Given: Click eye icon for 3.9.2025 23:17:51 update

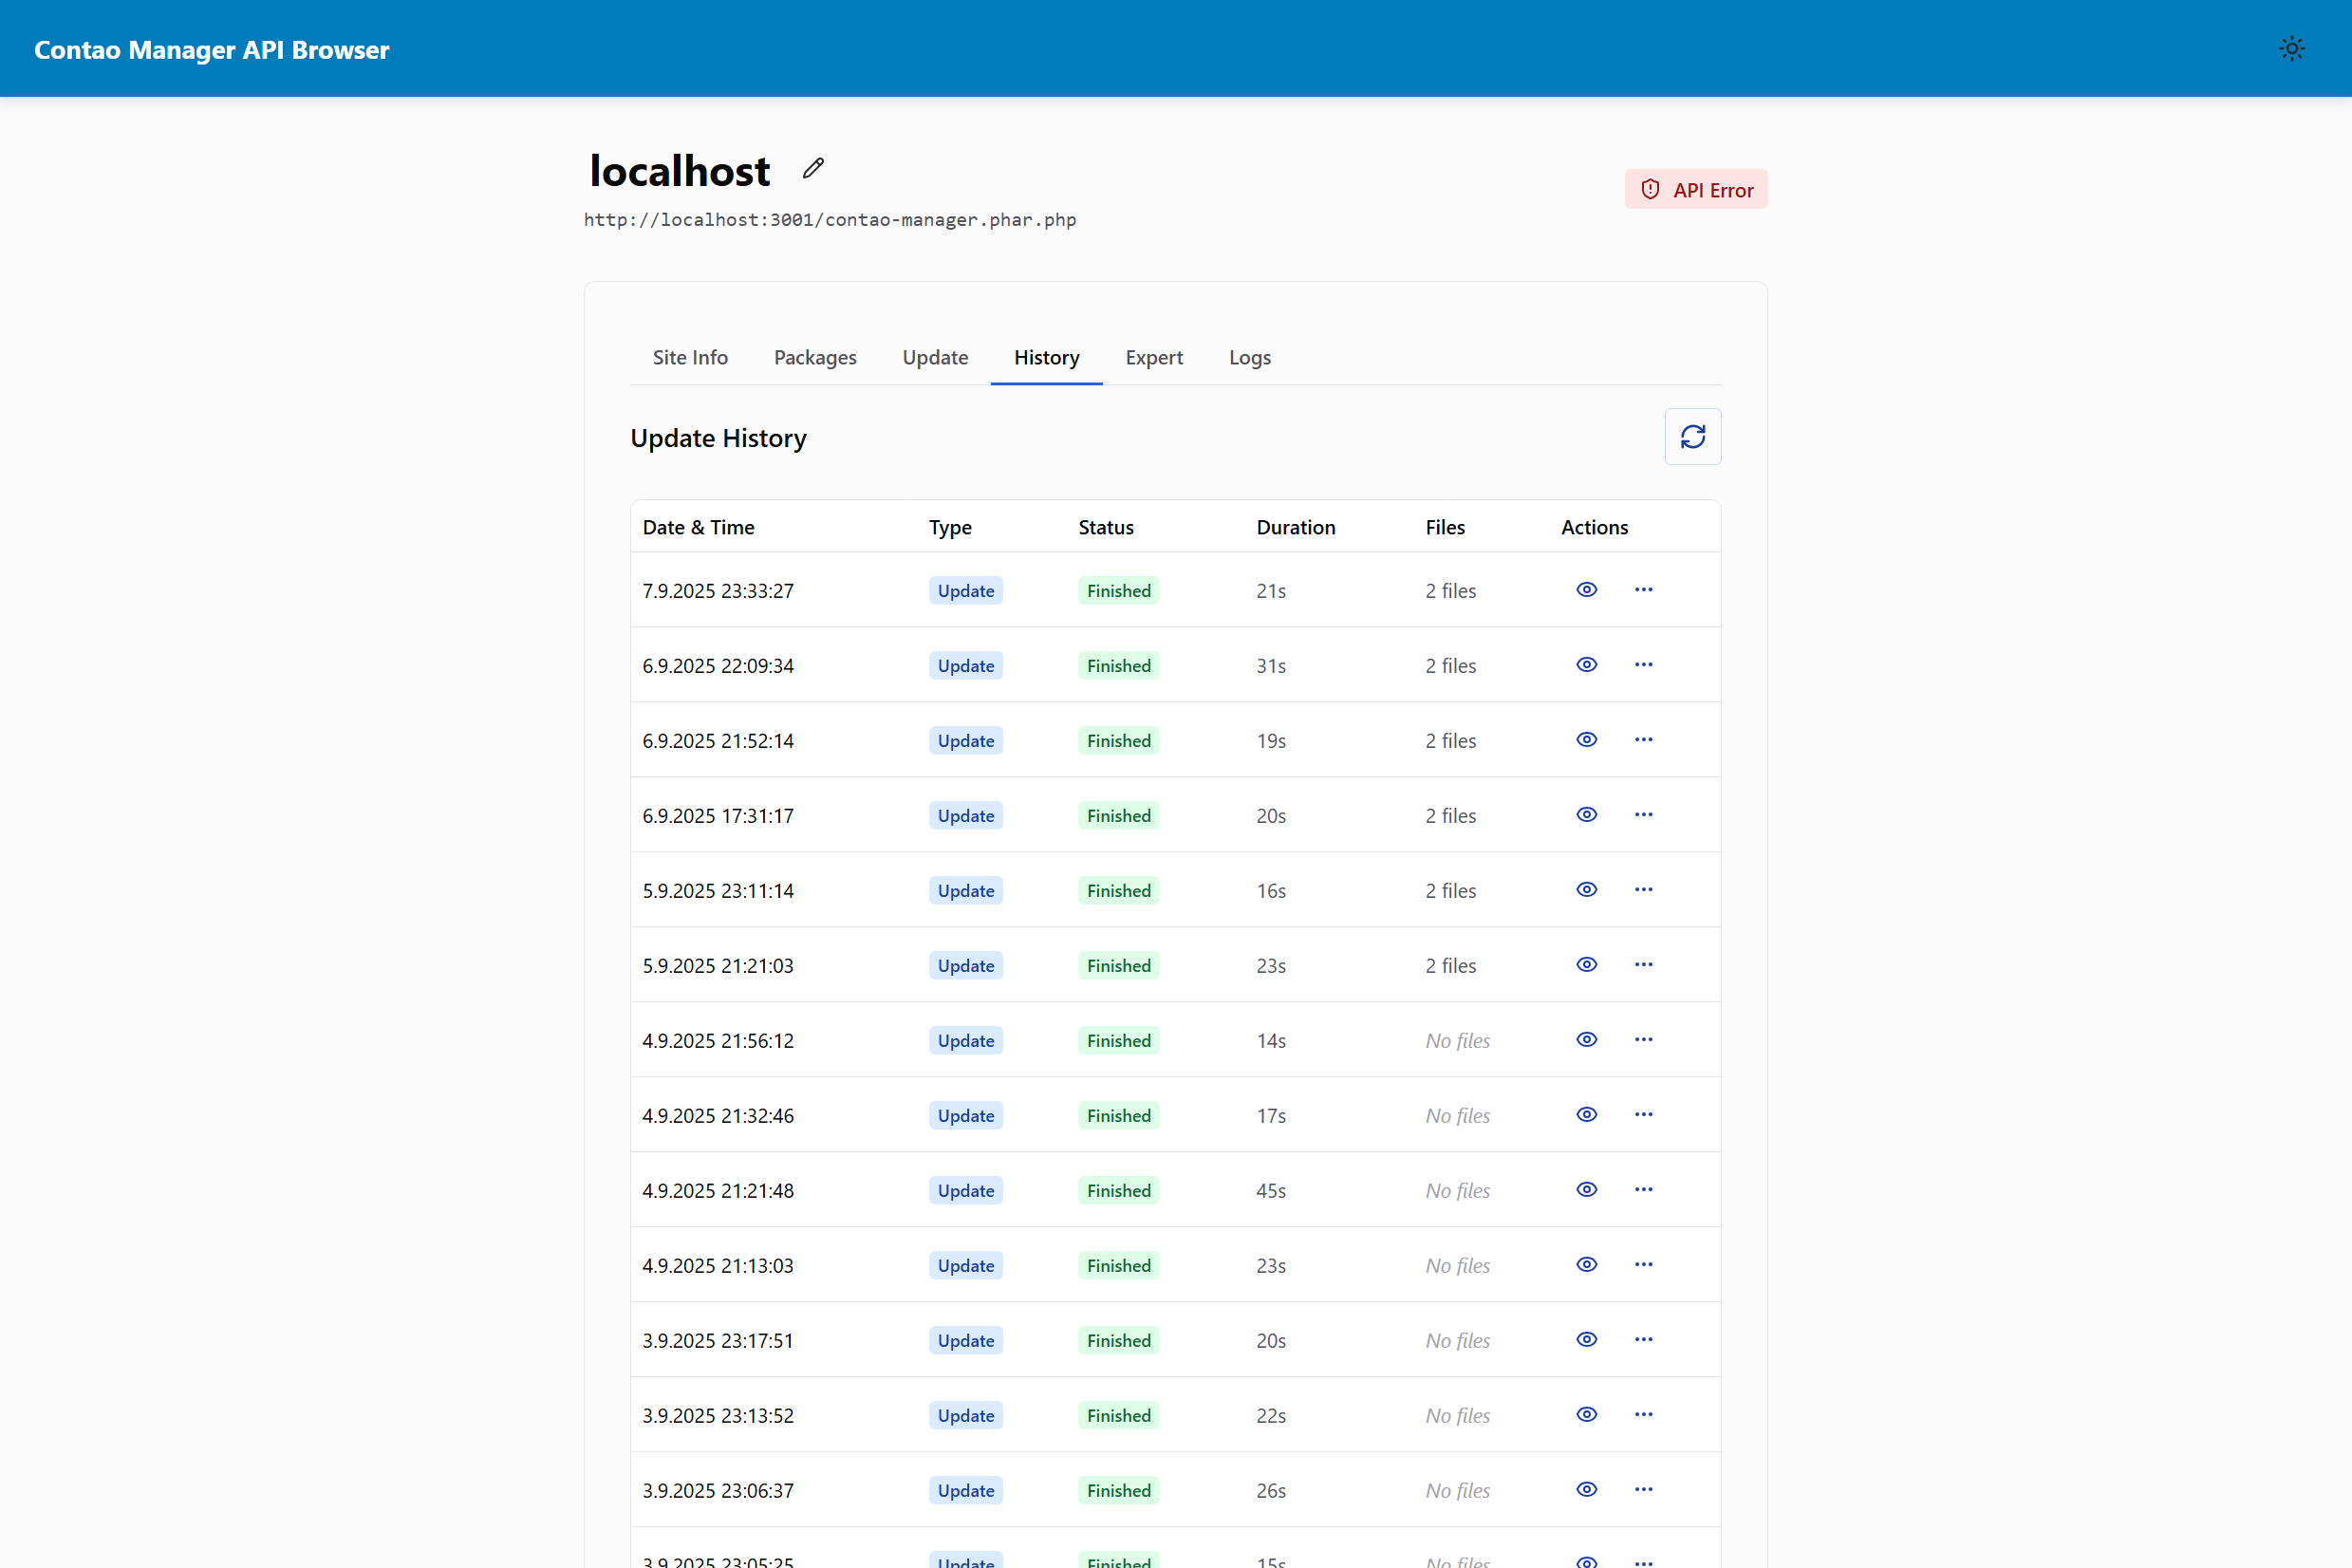Looking at the screenshot, I should [x=1586, y=1340].
